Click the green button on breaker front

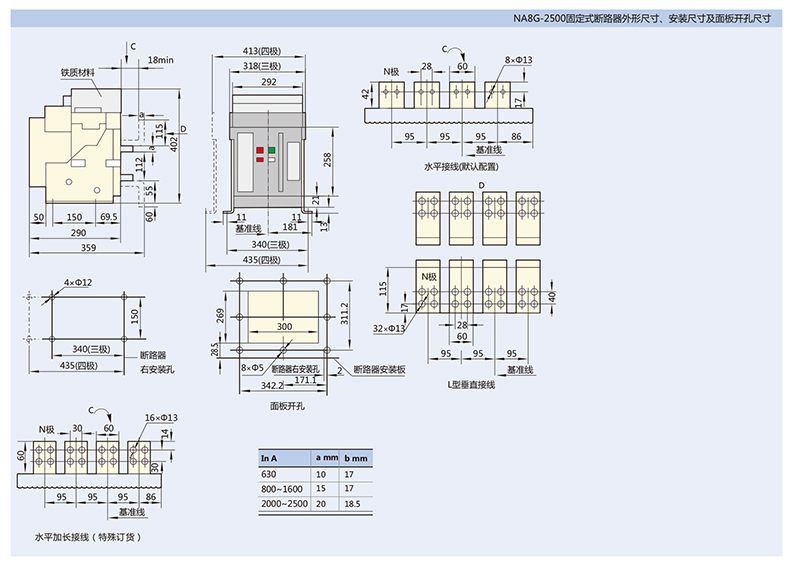click(272, 149)
